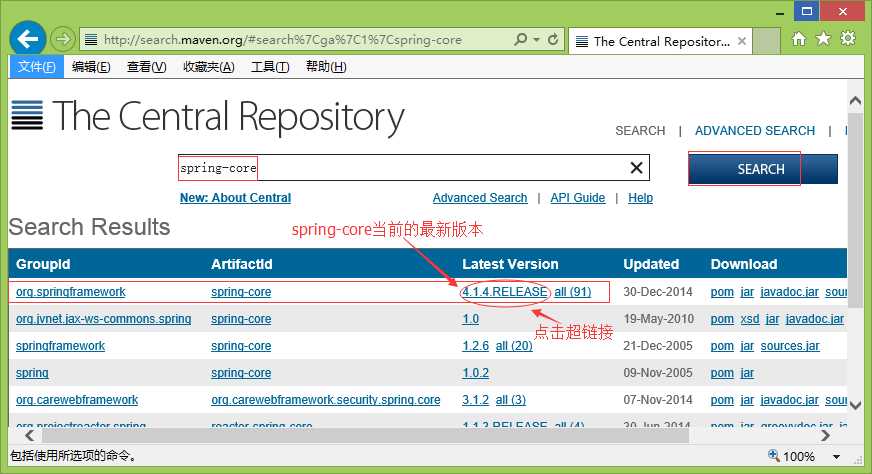The image size is (872, 474).
Task: Open the Help link
Action: click(x=640, y=198)
